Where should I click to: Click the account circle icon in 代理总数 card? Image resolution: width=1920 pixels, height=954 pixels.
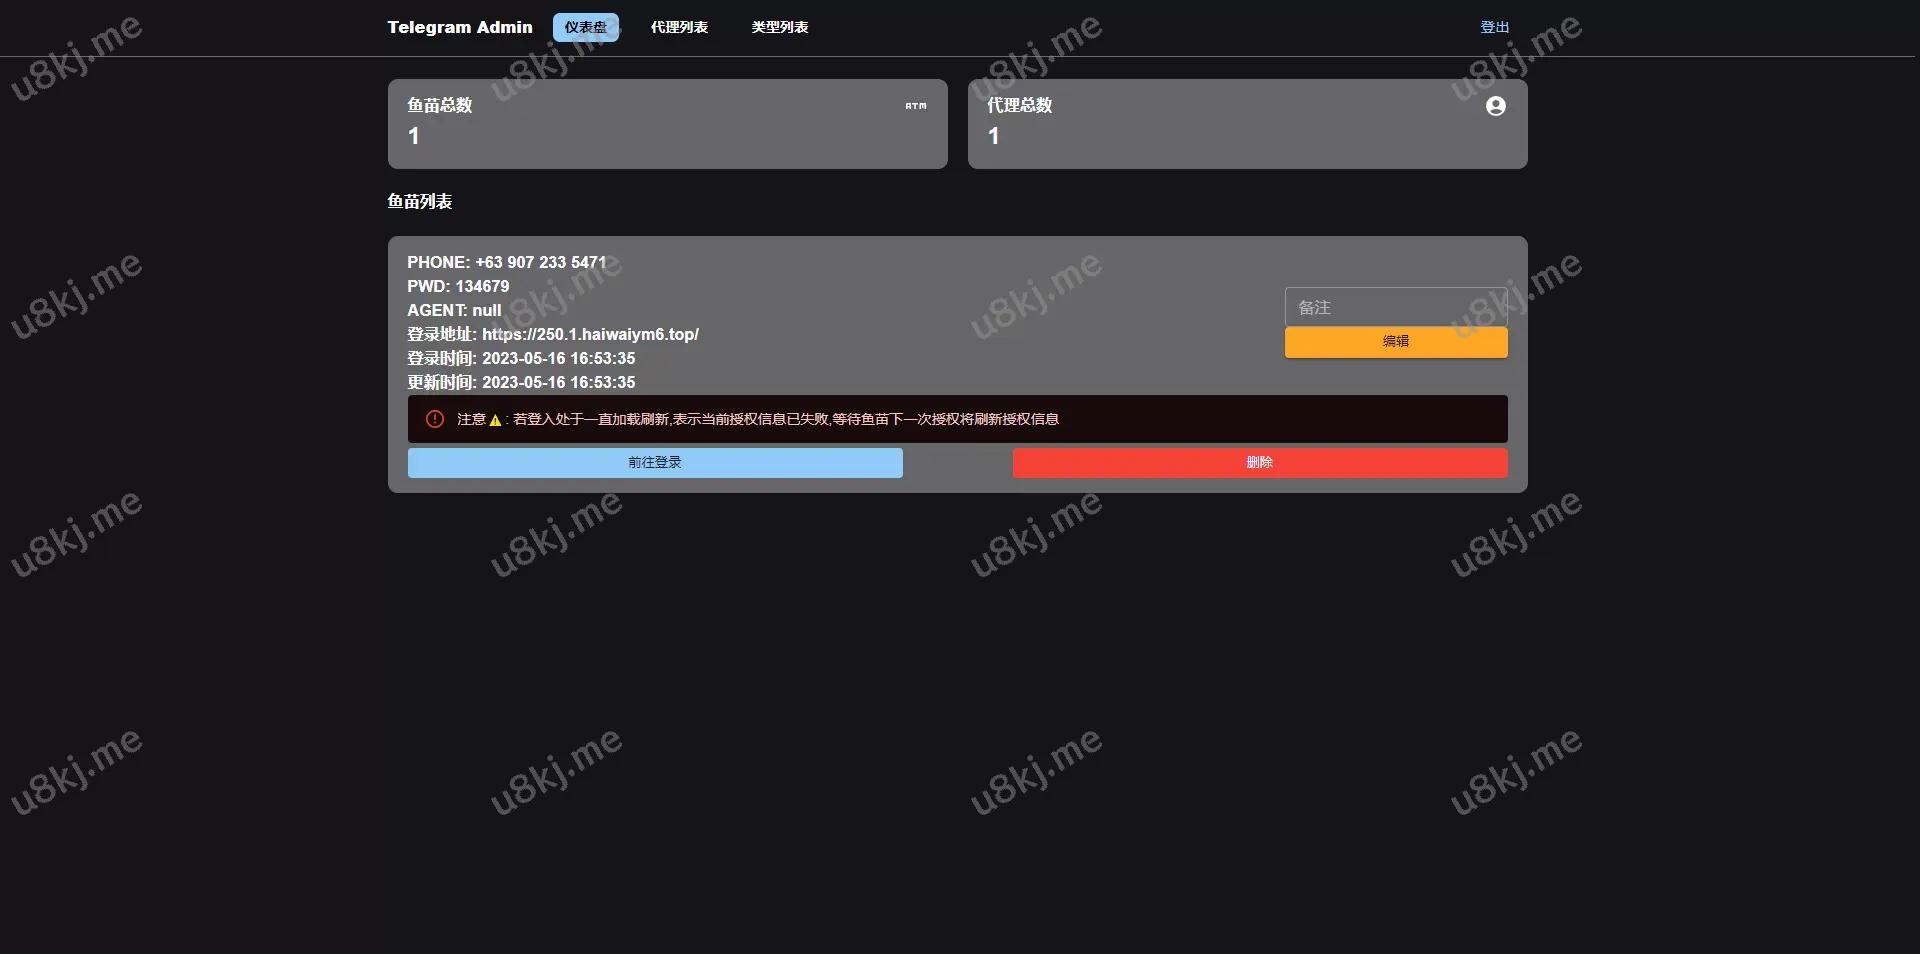coord(1495,106)
